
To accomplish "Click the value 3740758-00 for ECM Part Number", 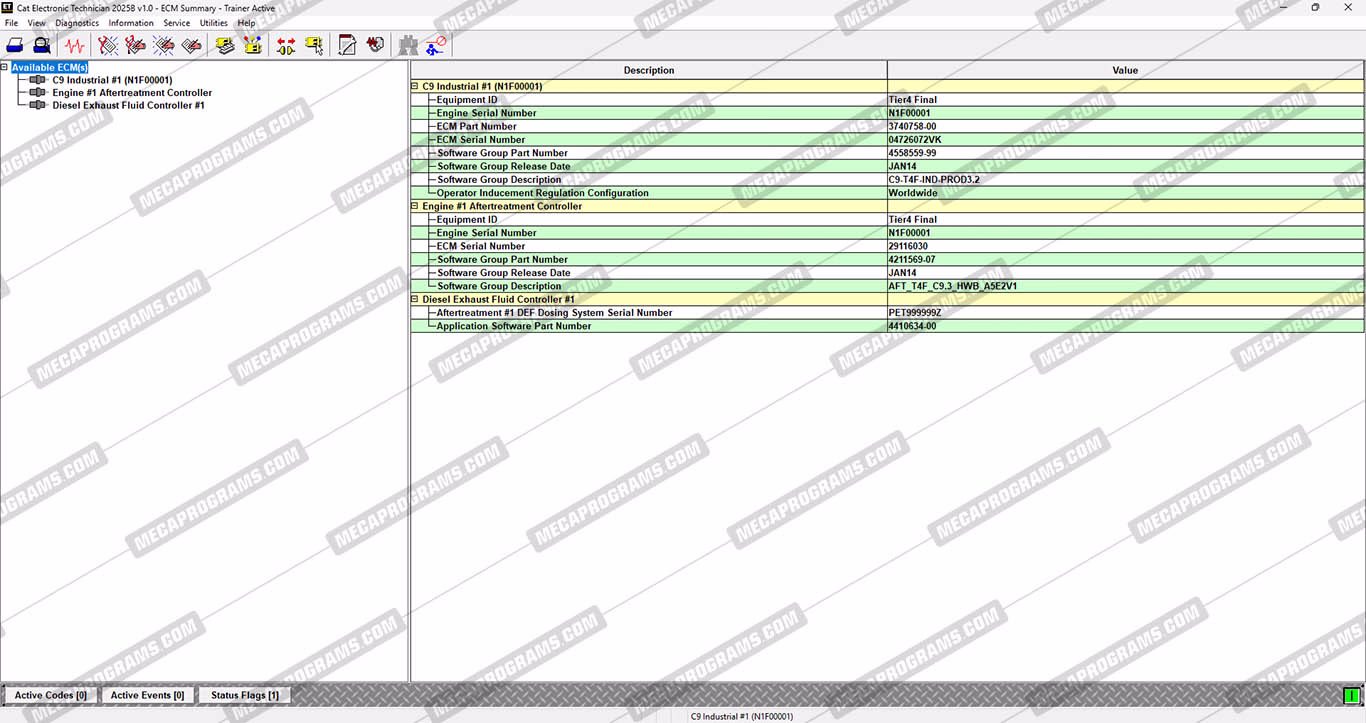I will tap(912, 126).
